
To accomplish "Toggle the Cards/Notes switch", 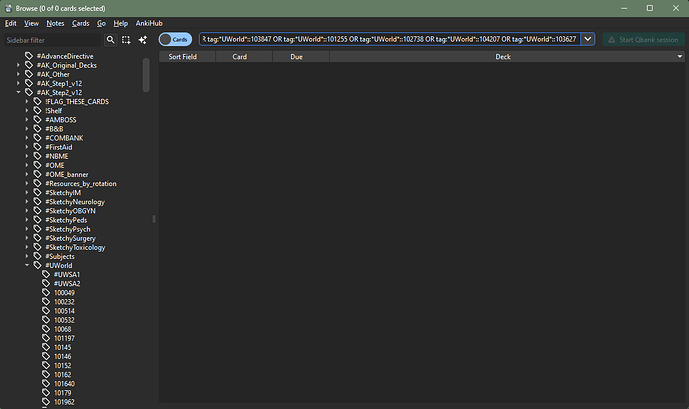I will [x=175, y=39].
